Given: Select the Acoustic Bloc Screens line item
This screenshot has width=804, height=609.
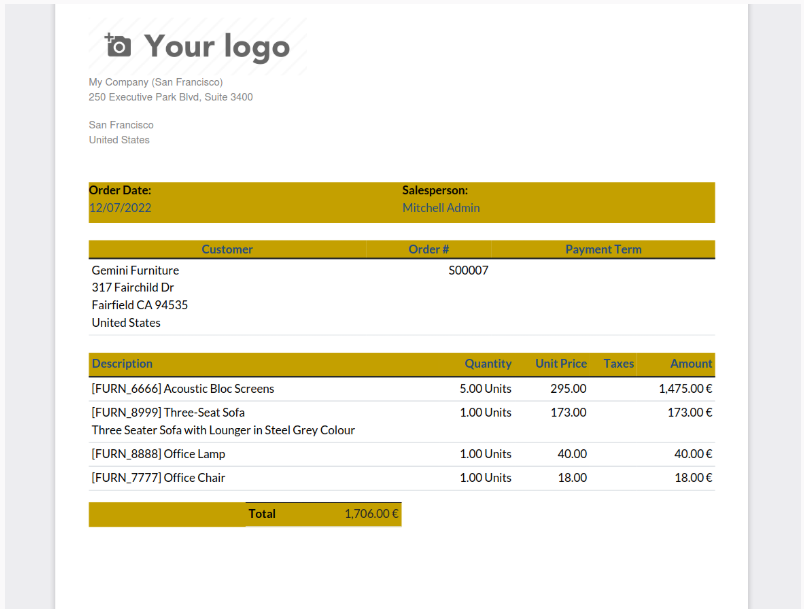Looking at the screenshot, I should pos(182,389).
